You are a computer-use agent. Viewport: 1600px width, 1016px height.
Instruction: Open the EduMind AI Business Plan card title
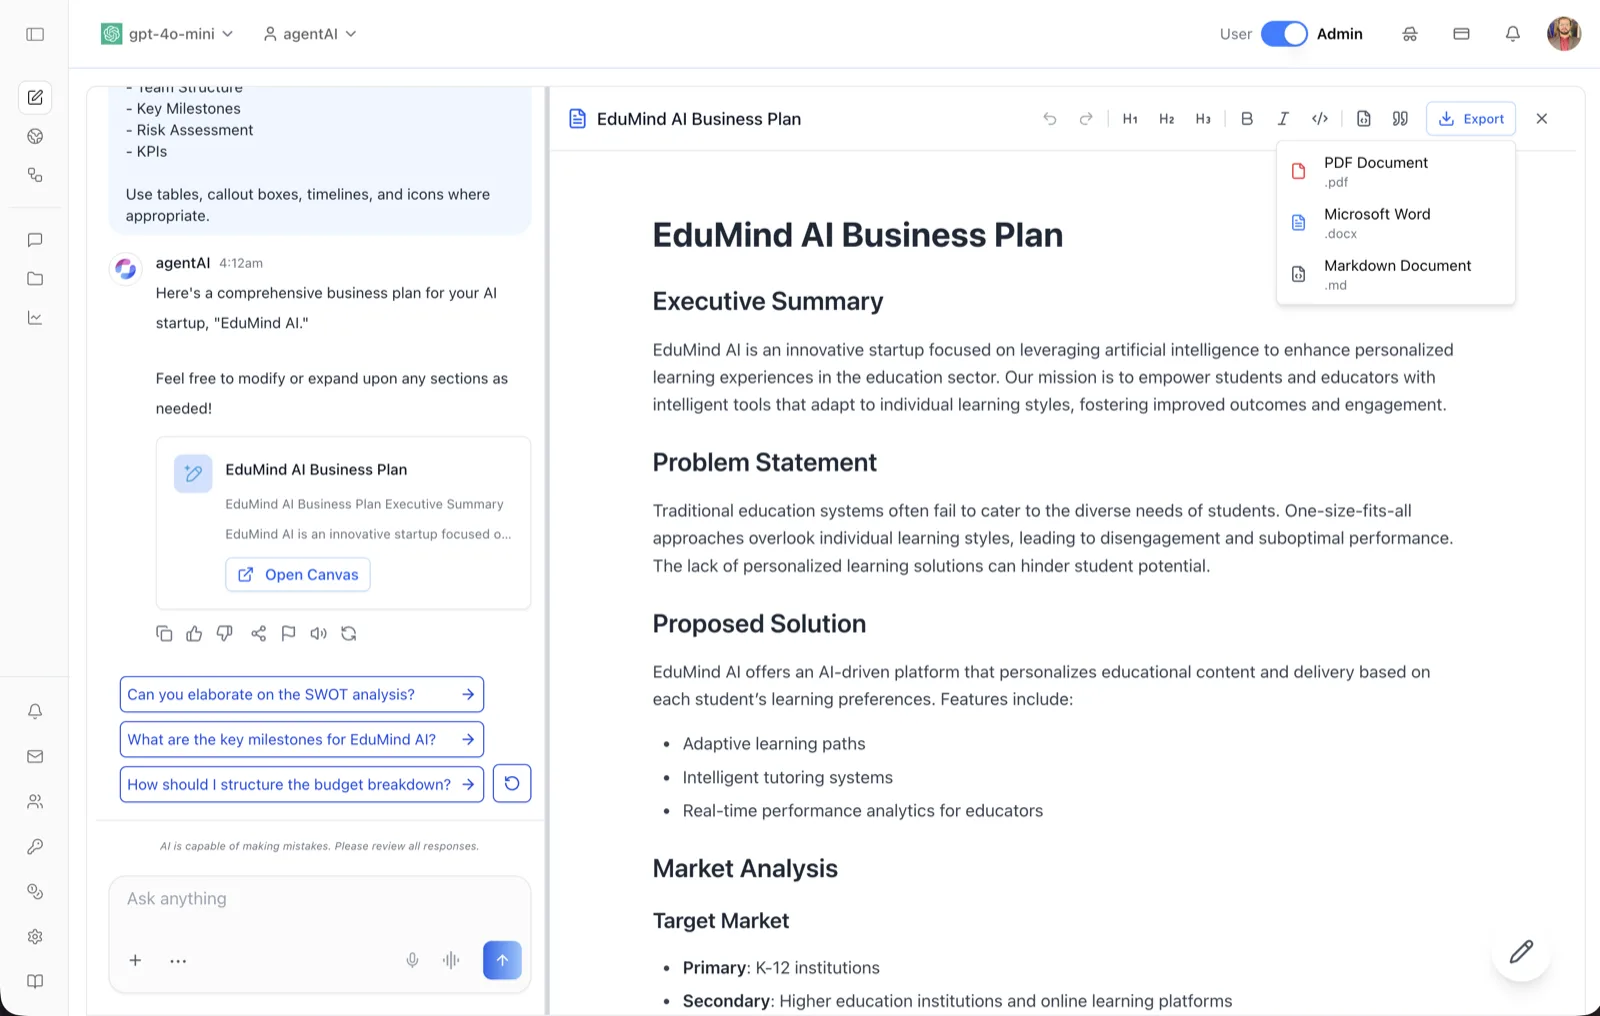coord(316,470)
